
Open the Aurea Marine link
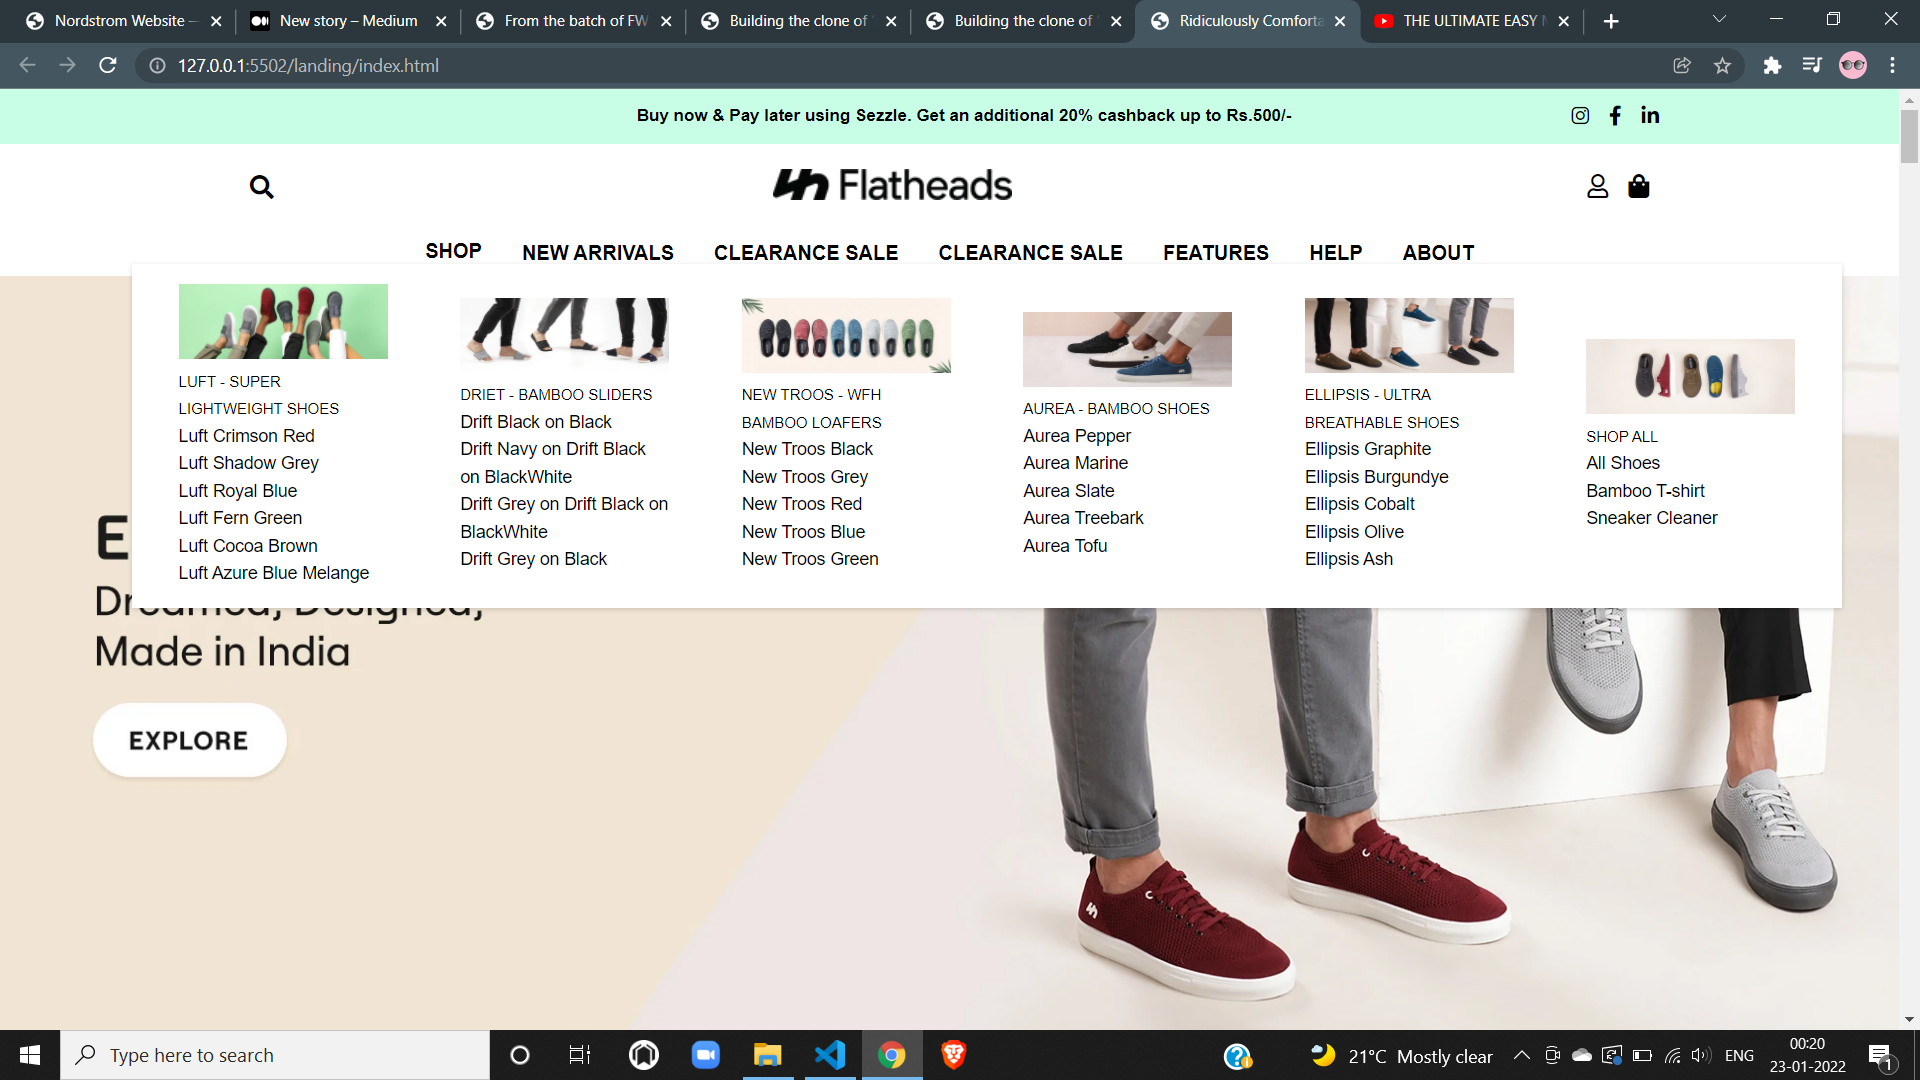tap(1075, 463)
